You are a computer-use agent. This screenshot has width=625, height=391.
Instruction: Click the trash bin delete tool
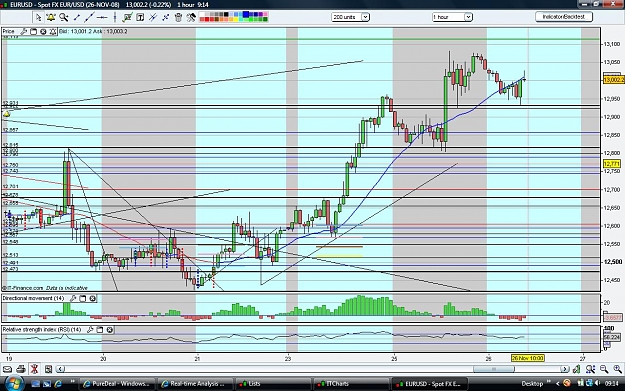pyautogui.click(x=178, y=17)
